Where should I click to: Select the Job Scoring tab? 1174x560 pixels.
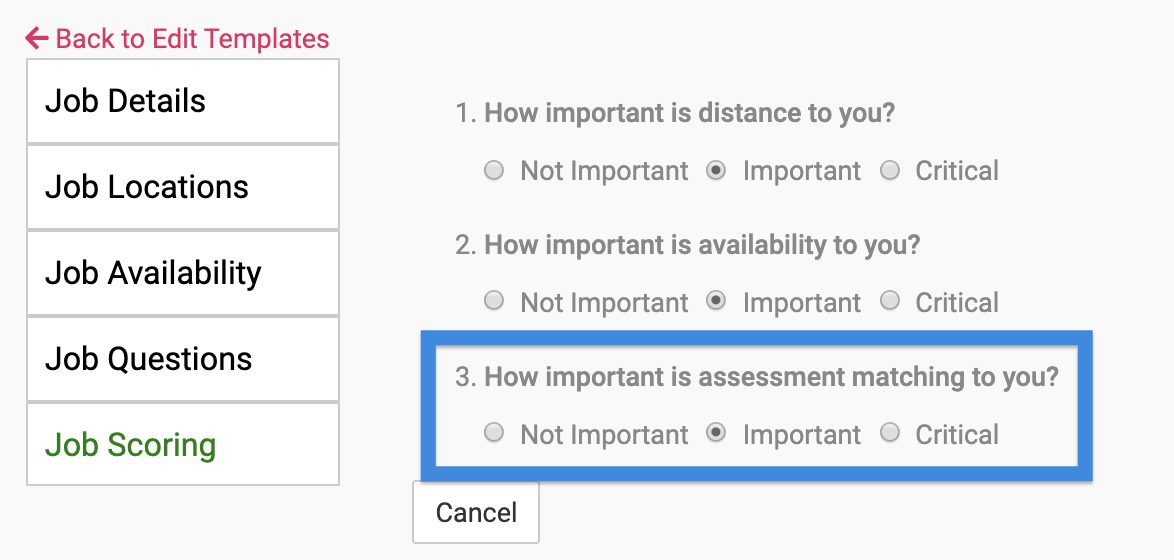(183, 445)
